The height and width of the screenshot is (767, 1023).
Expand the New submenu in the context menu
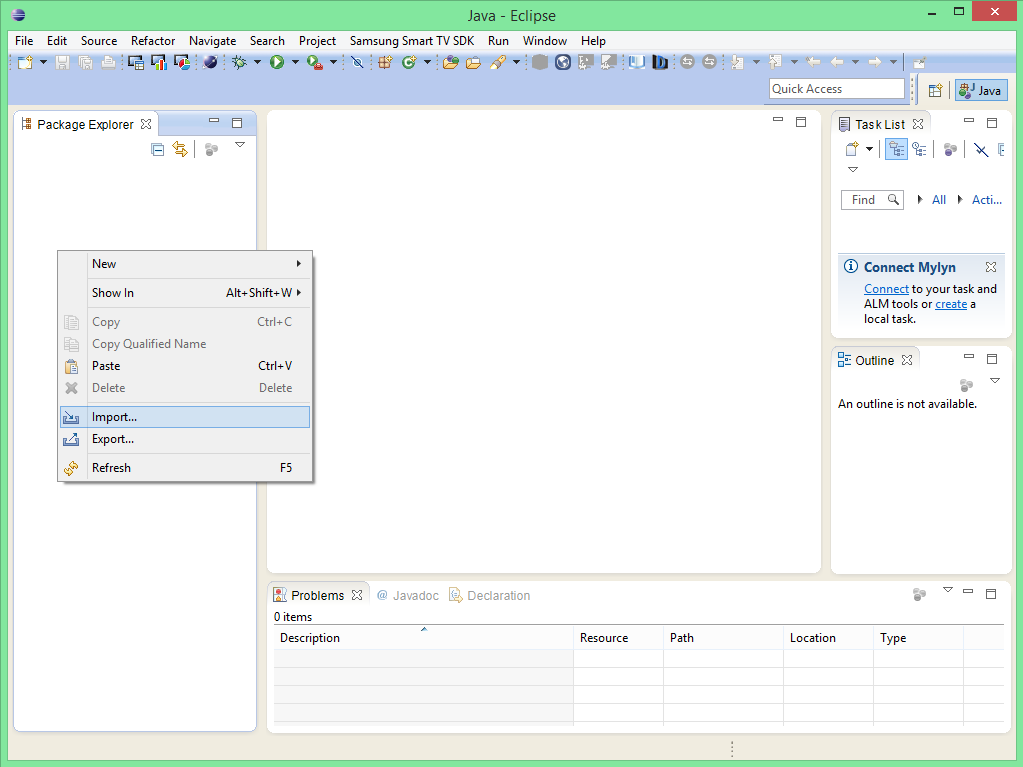tap(185, 263)
